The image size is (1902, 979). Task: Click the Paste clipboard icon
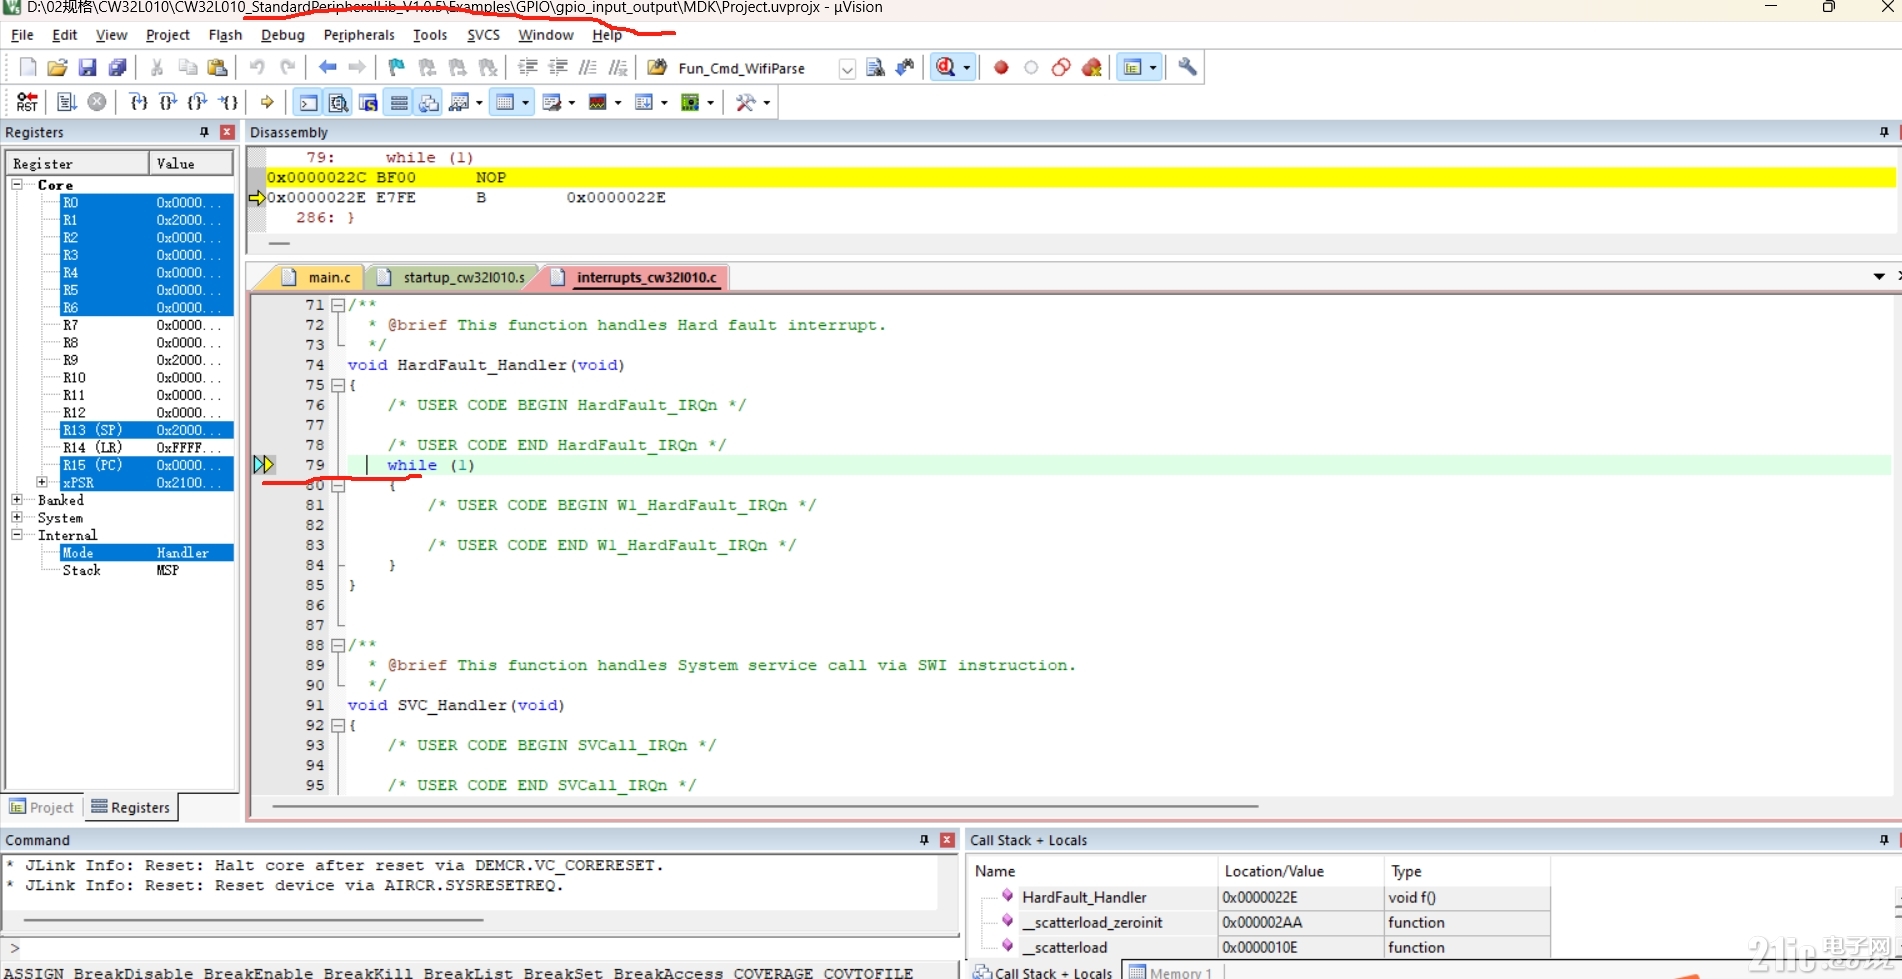217,68
